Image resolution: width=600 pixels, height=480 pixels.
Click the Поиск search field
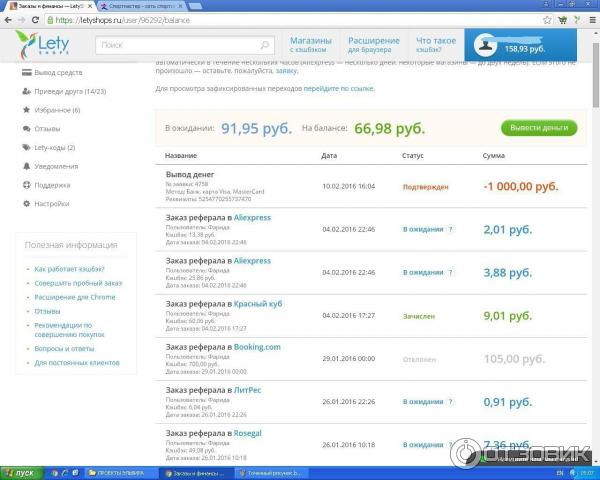[184, 45]
